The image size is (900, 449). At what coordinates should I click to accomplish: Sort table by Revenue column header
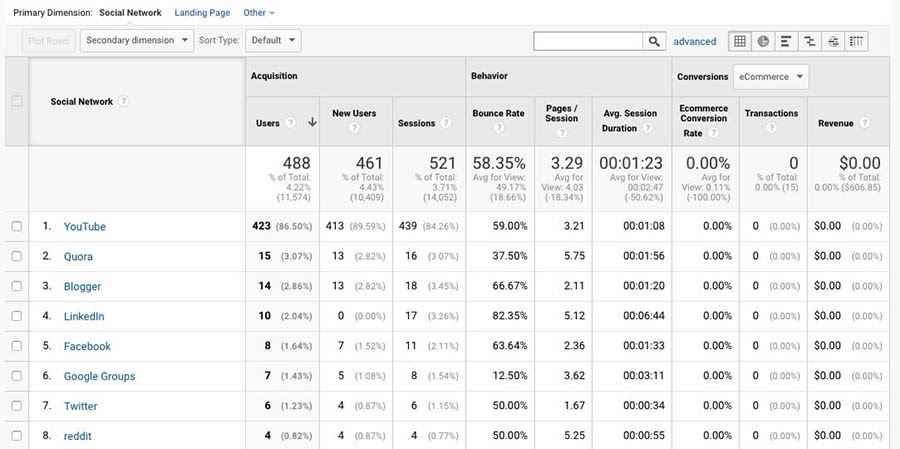[x=836, y=123]
